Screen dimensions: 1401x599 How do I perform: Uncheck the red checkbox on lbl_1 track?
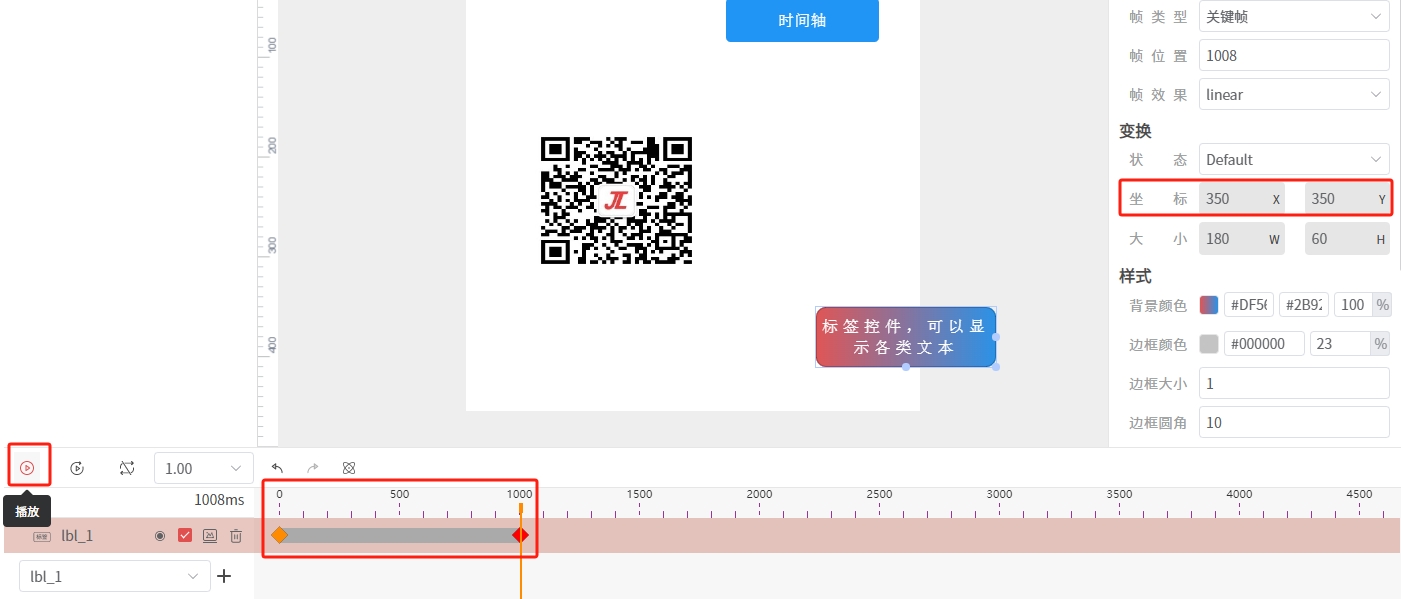click(x=184, y=535)
